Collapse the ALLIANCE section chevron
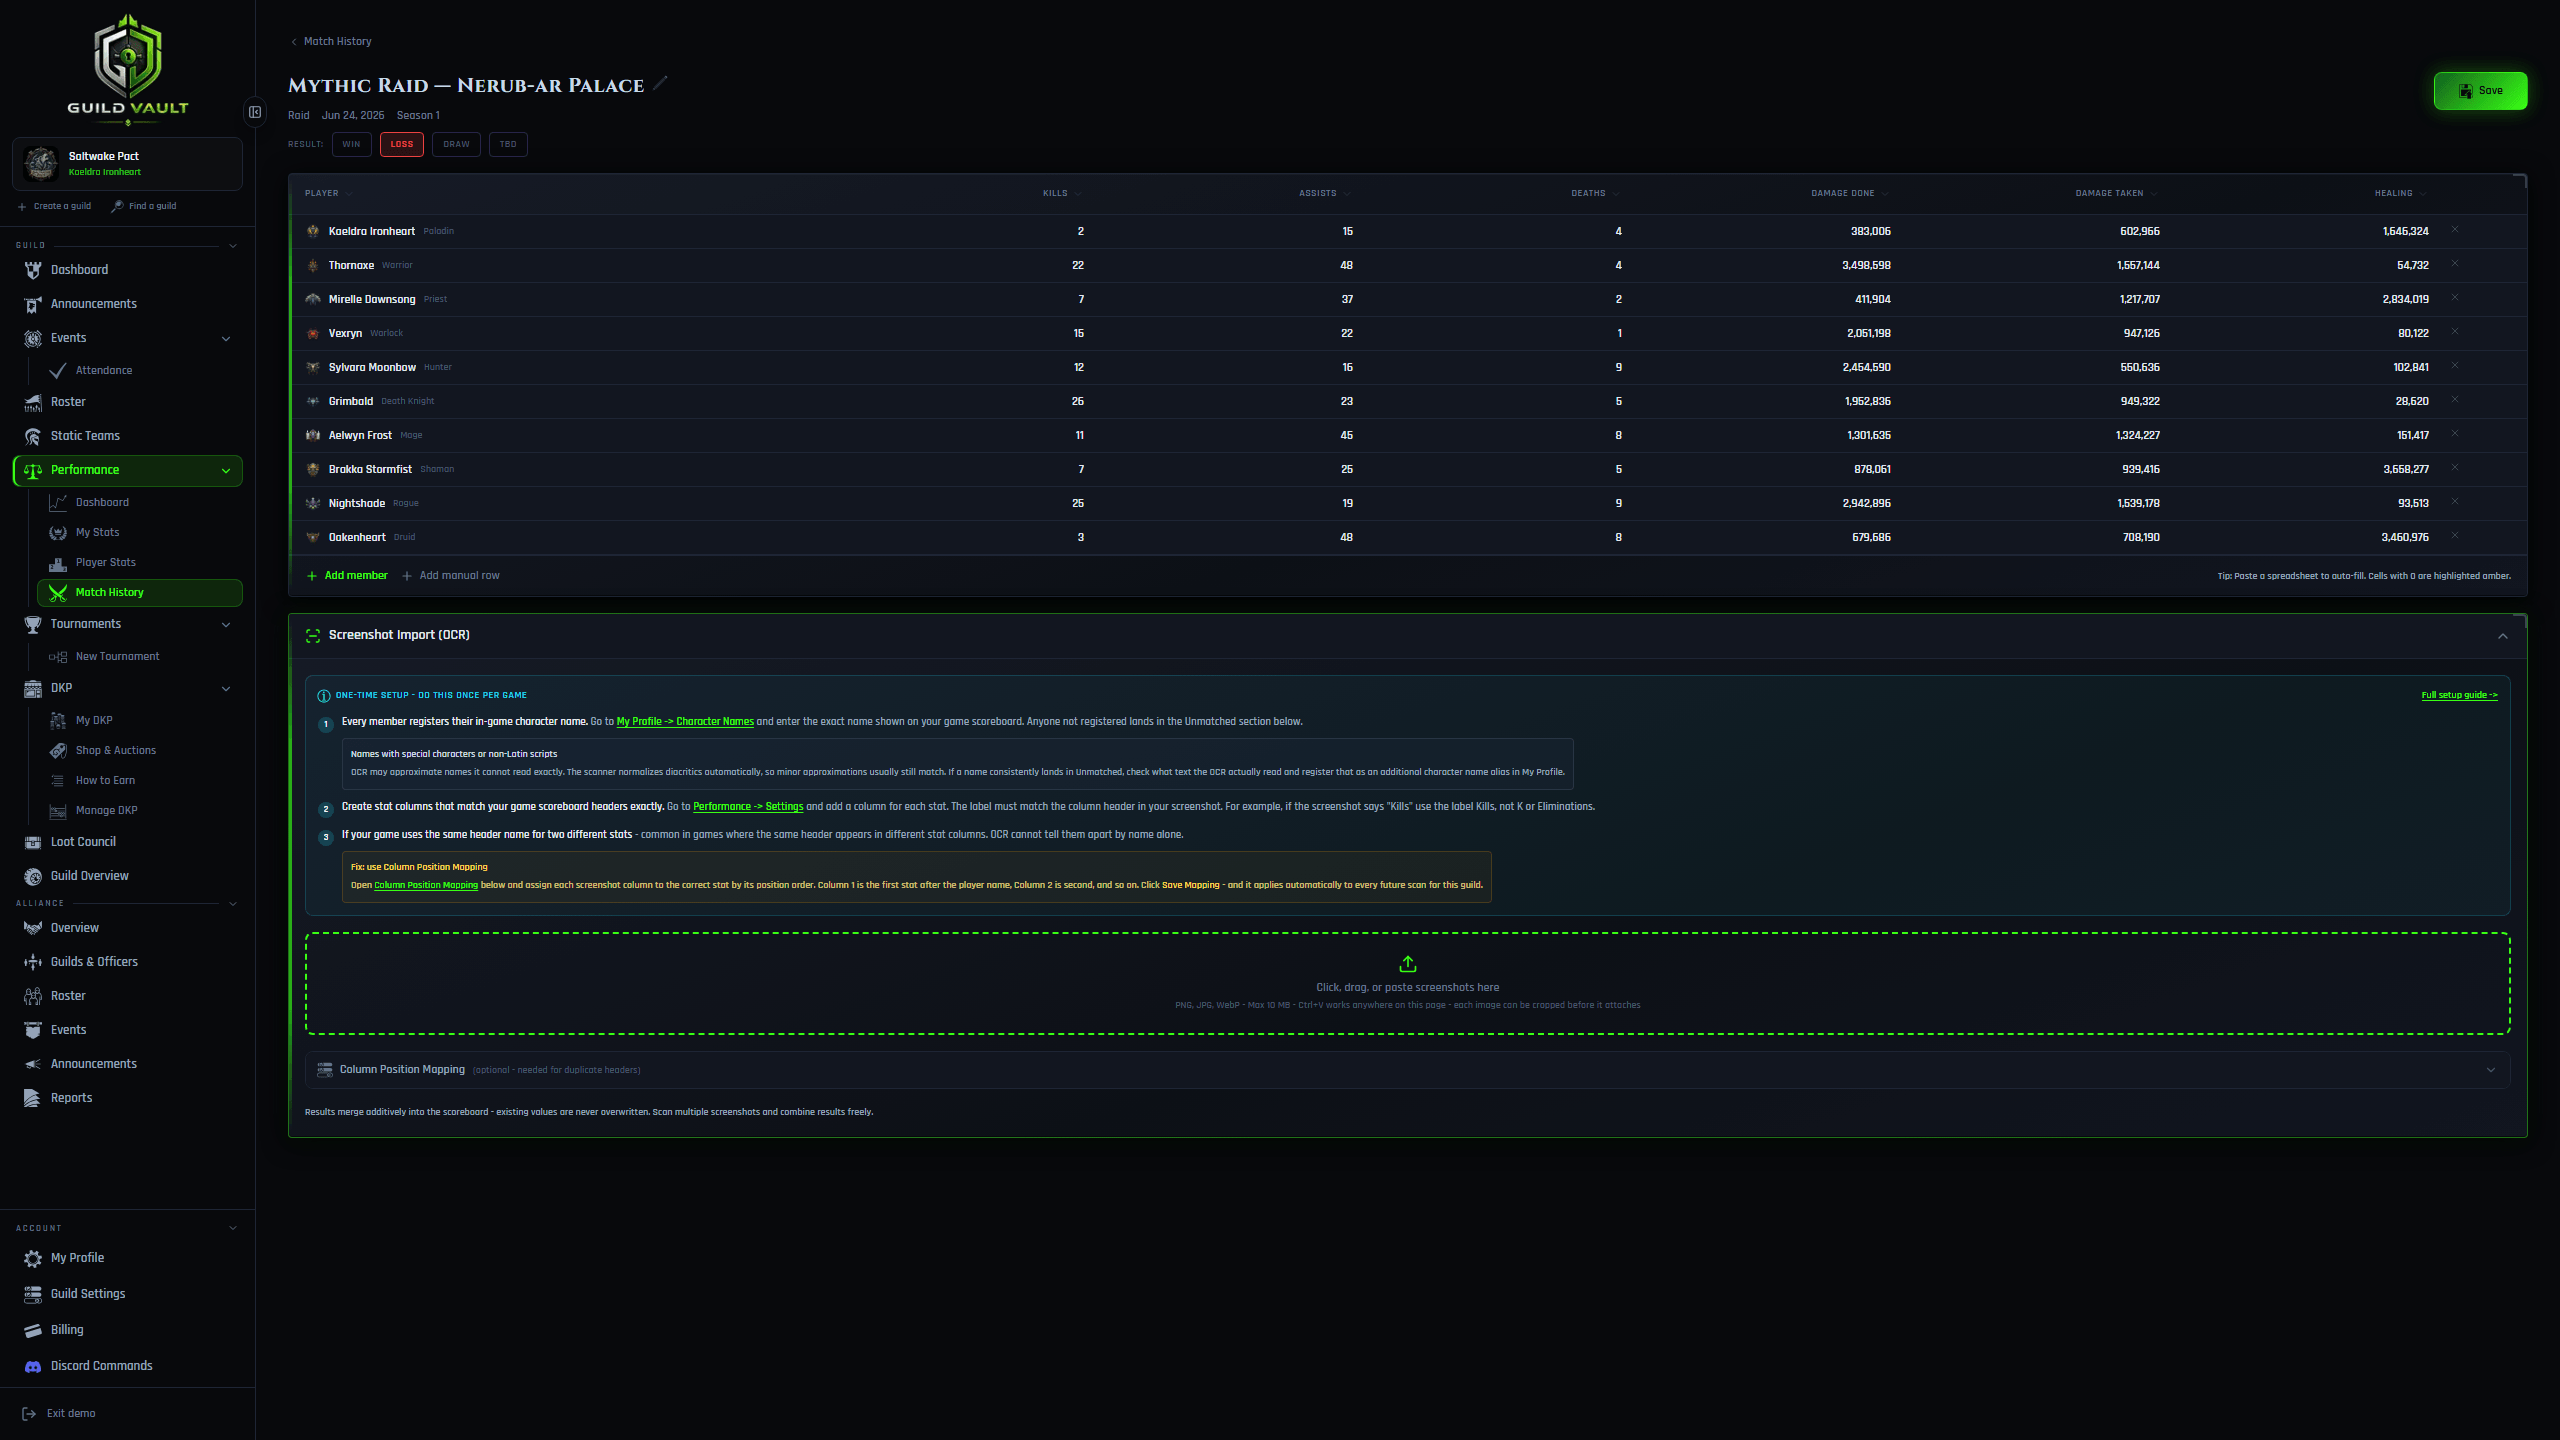 (x=233, y=904)
